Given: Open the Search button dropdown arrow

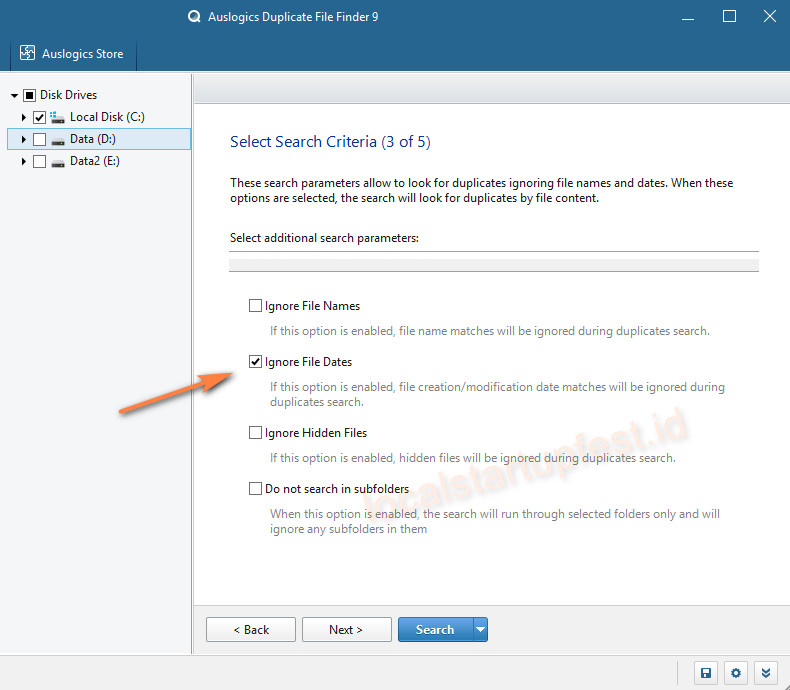Looking at the screenshot, I should click(481, 630).
